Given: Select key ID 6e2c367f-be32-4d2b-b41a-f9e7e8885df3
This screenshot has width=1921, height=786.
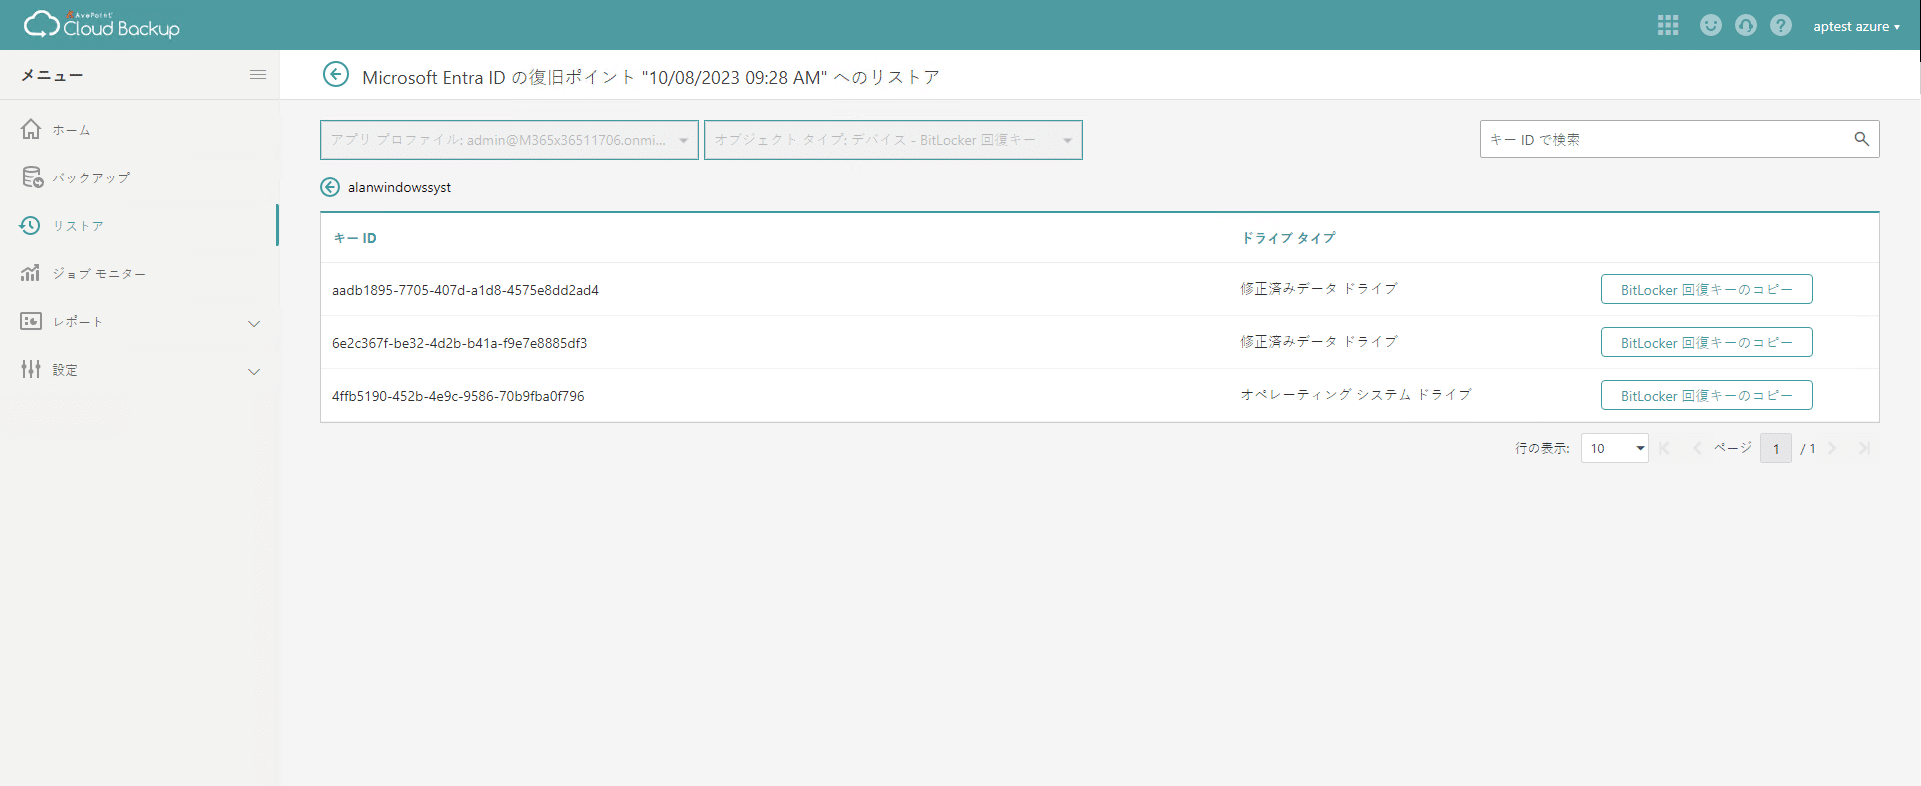Looking at the screenshot, I should (459, 343).
